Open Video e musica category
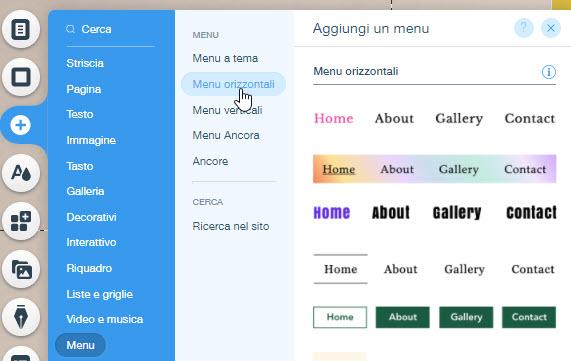571x361 pixels. 105,319
